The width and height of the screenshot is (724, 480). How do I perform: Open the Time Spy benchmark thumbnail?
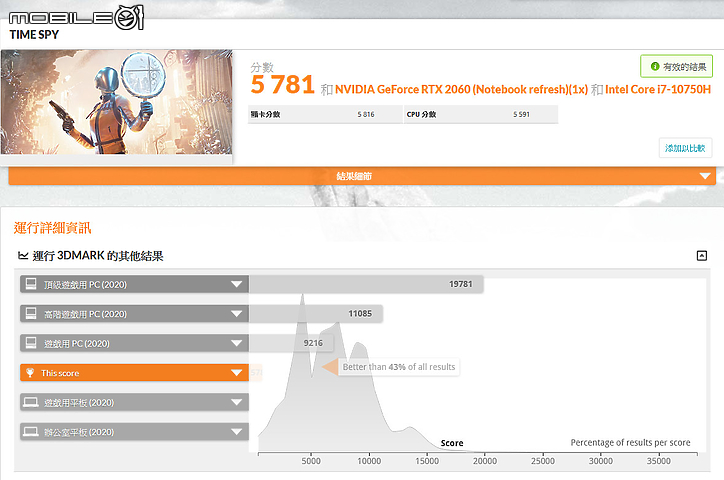coord(116,102)
